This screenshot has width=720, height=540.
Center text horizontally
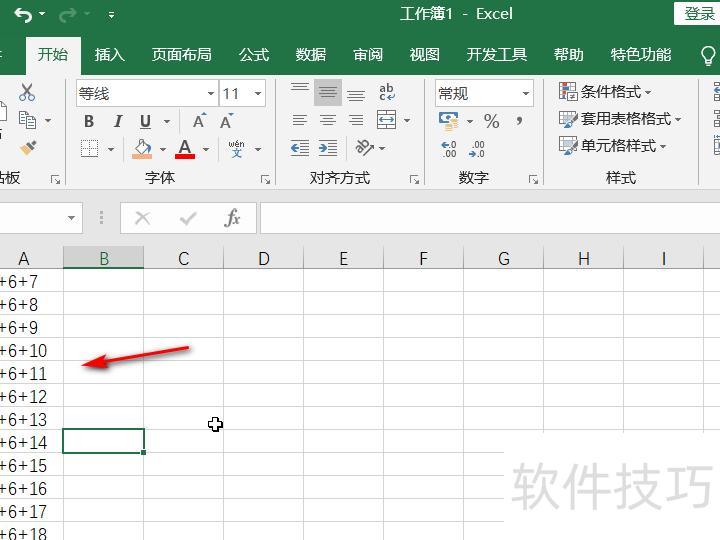(x=328, y=120)
